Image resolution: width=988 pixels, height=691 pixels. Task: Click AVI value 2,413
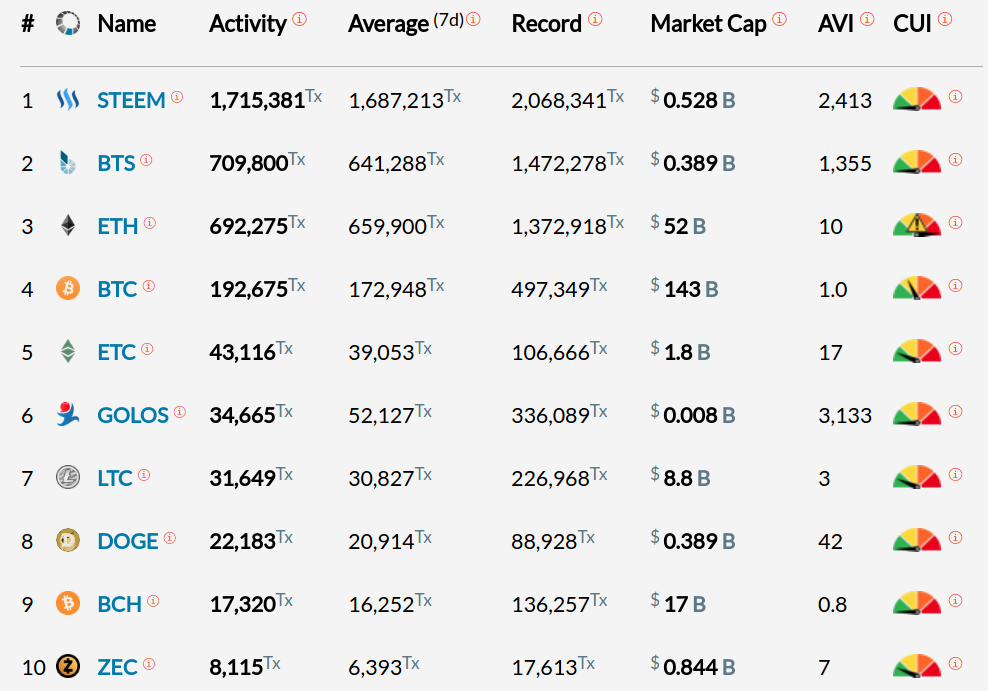[845, 100]
